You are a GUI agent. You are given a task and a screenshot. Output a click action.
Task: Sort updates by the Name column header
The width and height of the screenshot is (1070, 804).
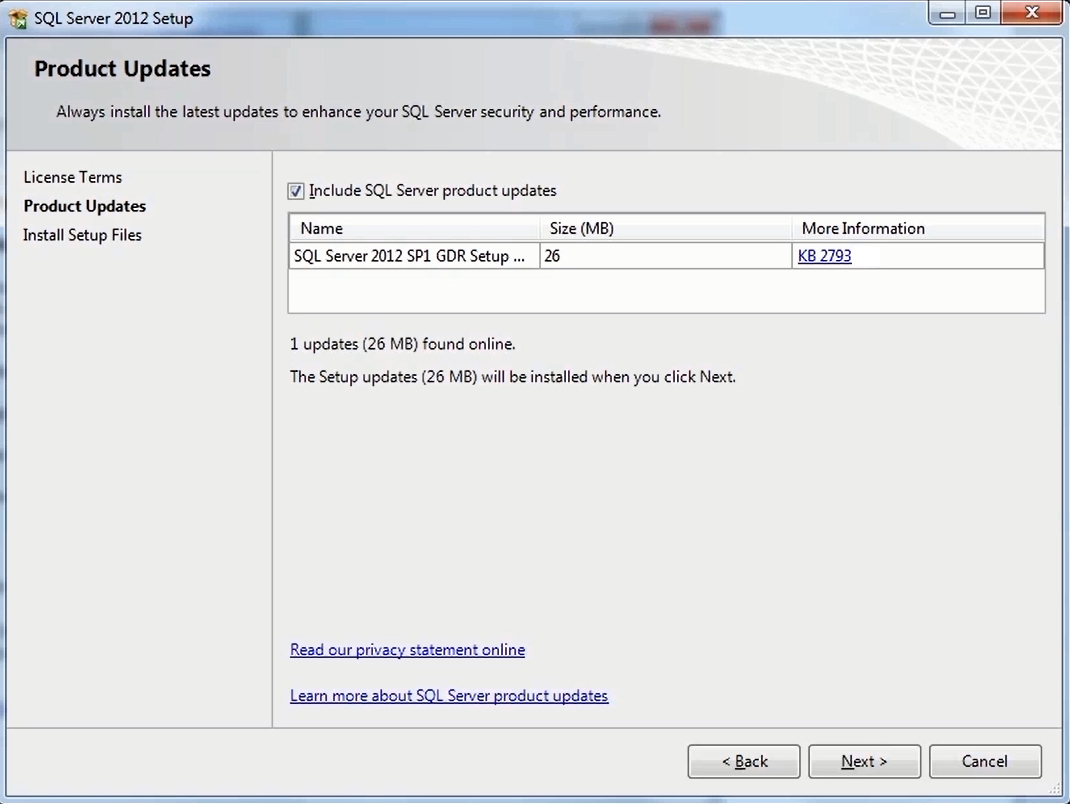[414, 229]
